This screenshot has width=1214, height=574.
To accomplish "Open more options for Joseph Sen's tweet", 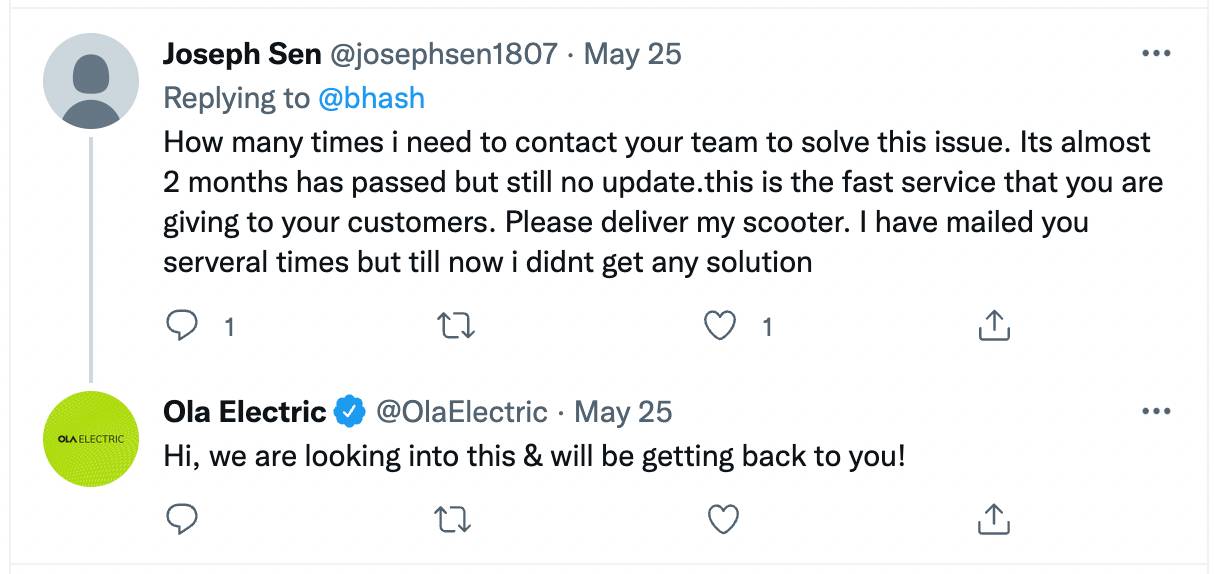I will (1155, 53).
